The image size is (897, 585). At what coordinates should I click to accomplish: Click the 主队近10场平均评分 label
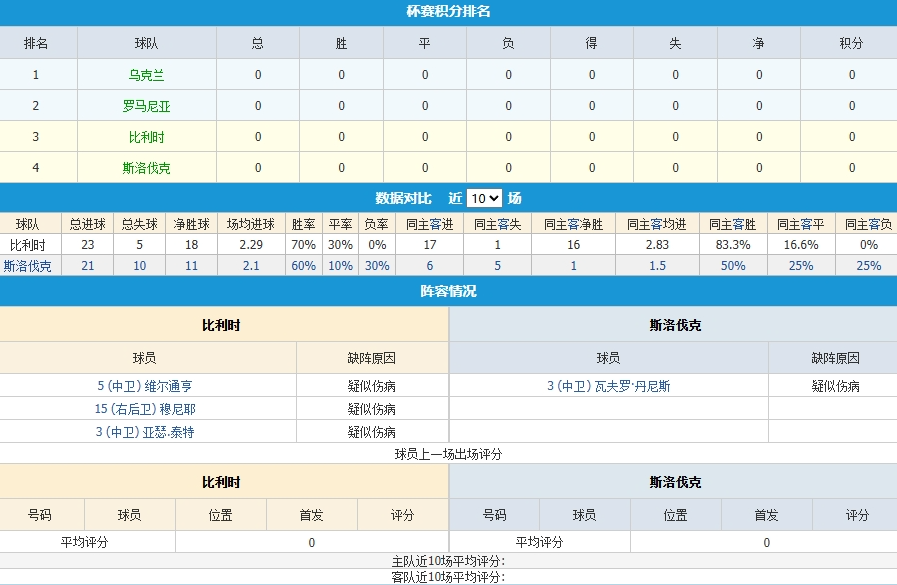click(448, 562)
